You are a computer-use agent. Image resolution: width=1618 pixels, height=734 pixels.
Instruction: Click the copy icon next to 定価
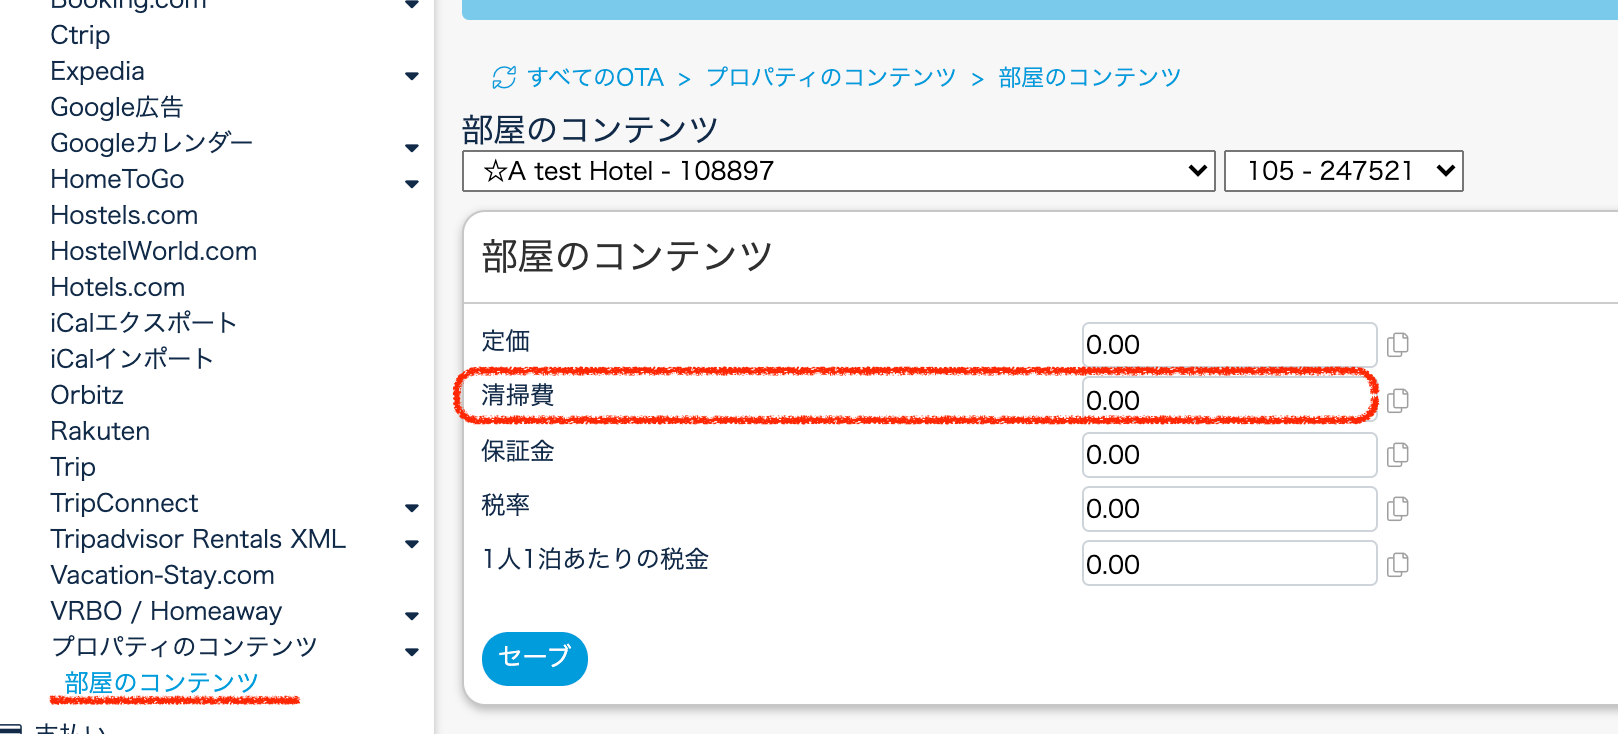[x=1398, y=345]
